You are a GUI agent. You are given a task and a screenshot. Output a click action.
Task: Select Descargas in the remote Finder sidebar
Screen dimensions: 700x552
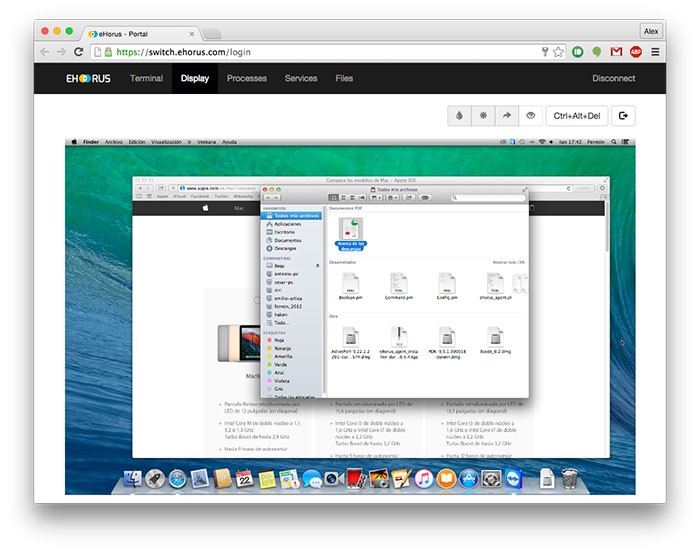287,249
